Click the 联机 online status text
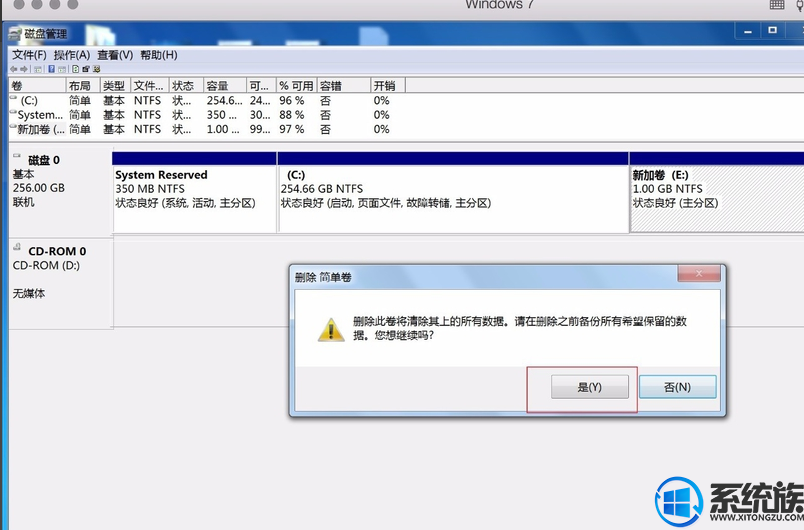Screen dimensions: 804x530 click(24, 202)
